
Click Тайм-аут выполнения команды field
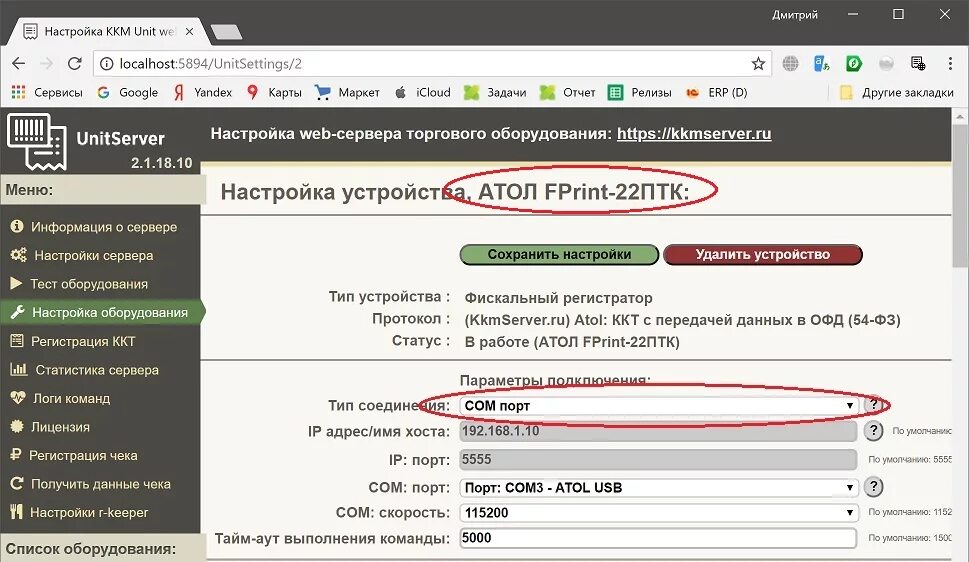(x=658, y=538)
